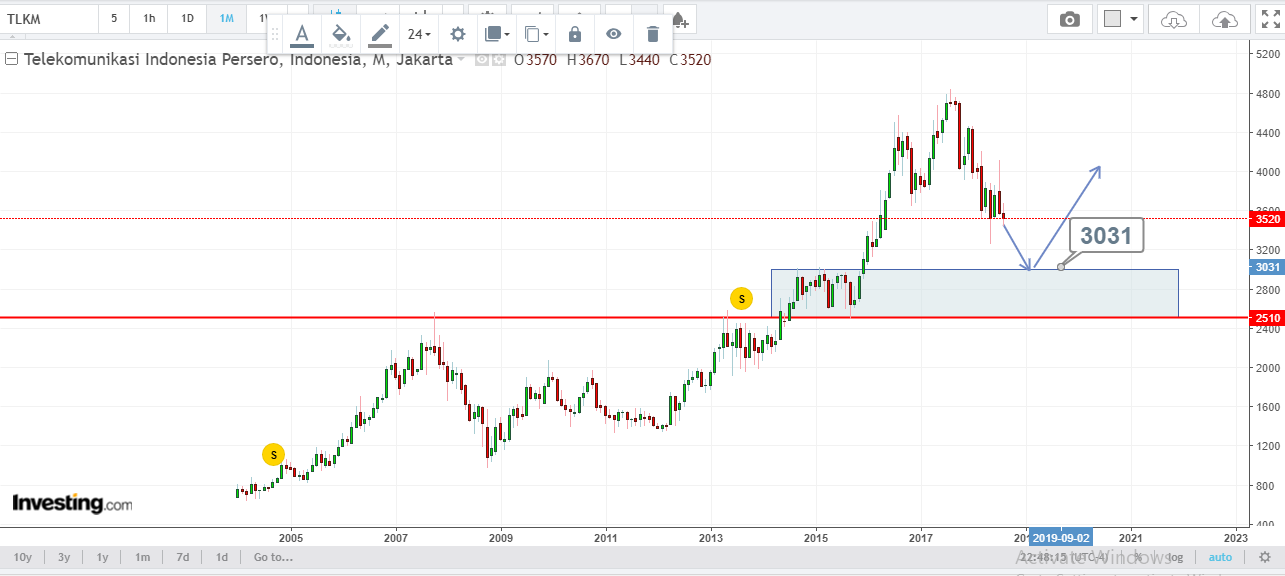Open the chart layout square dropdown
Screen dimensions: 1285x576
click(x=1122, y=19)
